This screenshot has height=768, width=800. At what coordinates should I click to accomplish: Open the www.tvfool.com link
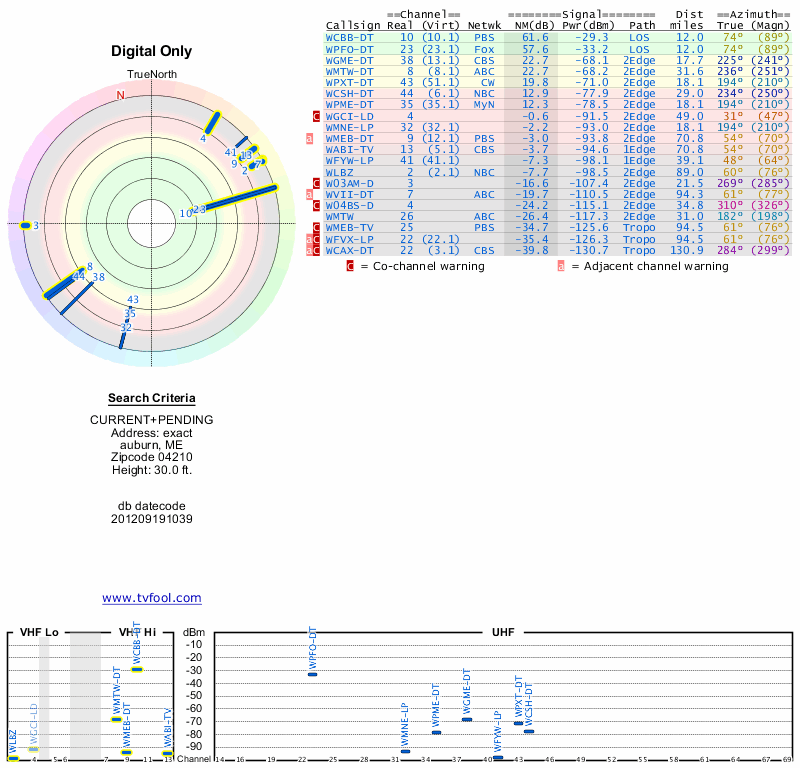151,598
